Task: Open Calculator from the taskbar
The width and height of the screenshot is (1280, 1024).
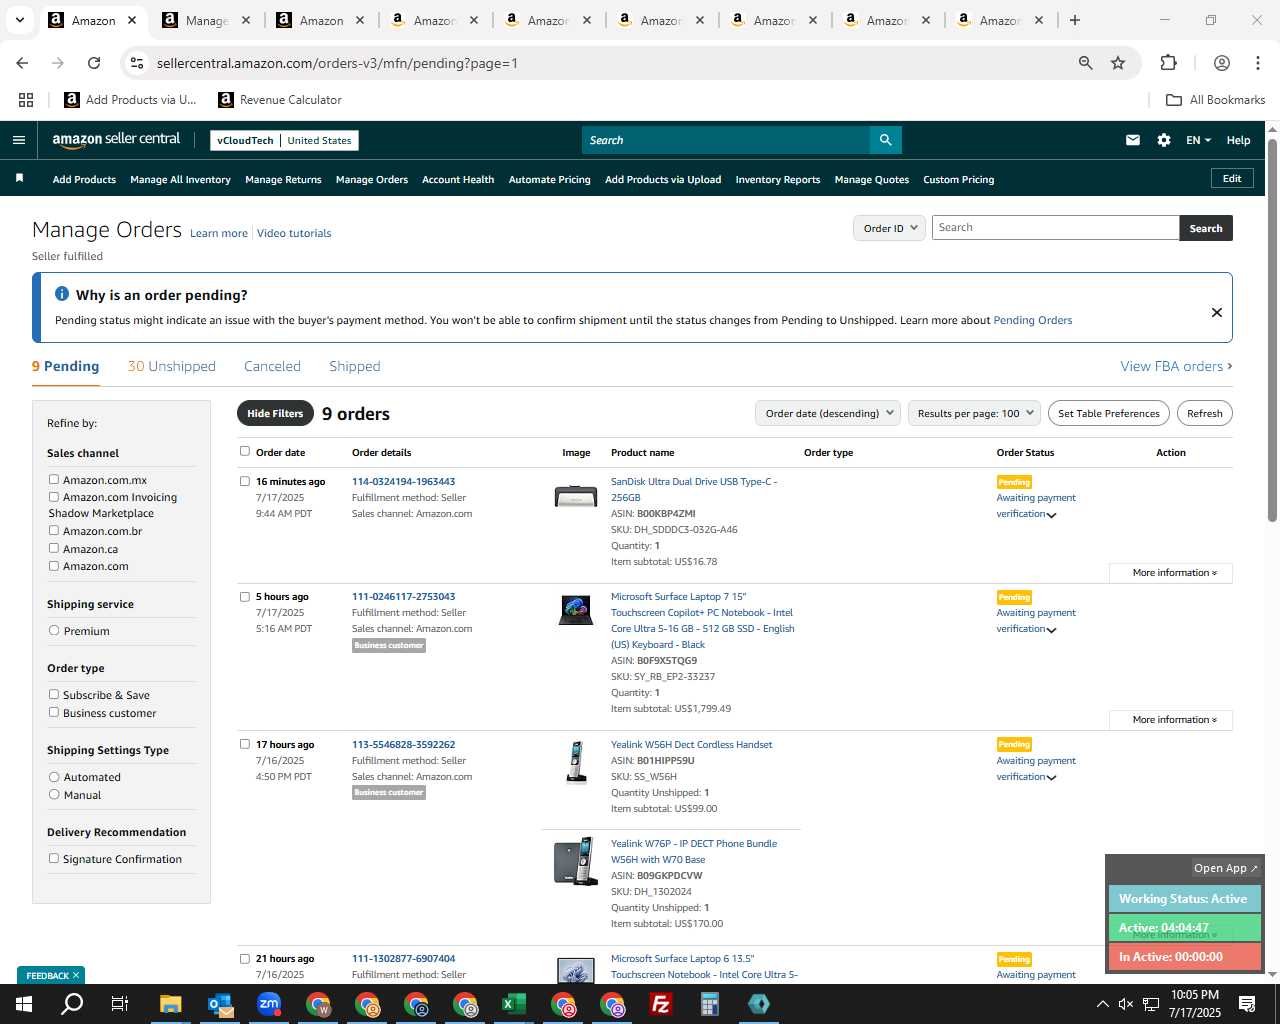Action: (x=710, y=1004)
